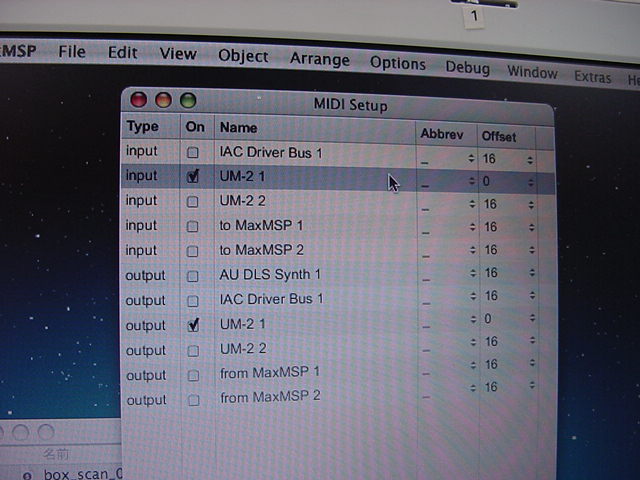
Task: Adjust Offset stepper for output IAC Driver Bus 1
Action: (x=532, y=296)
